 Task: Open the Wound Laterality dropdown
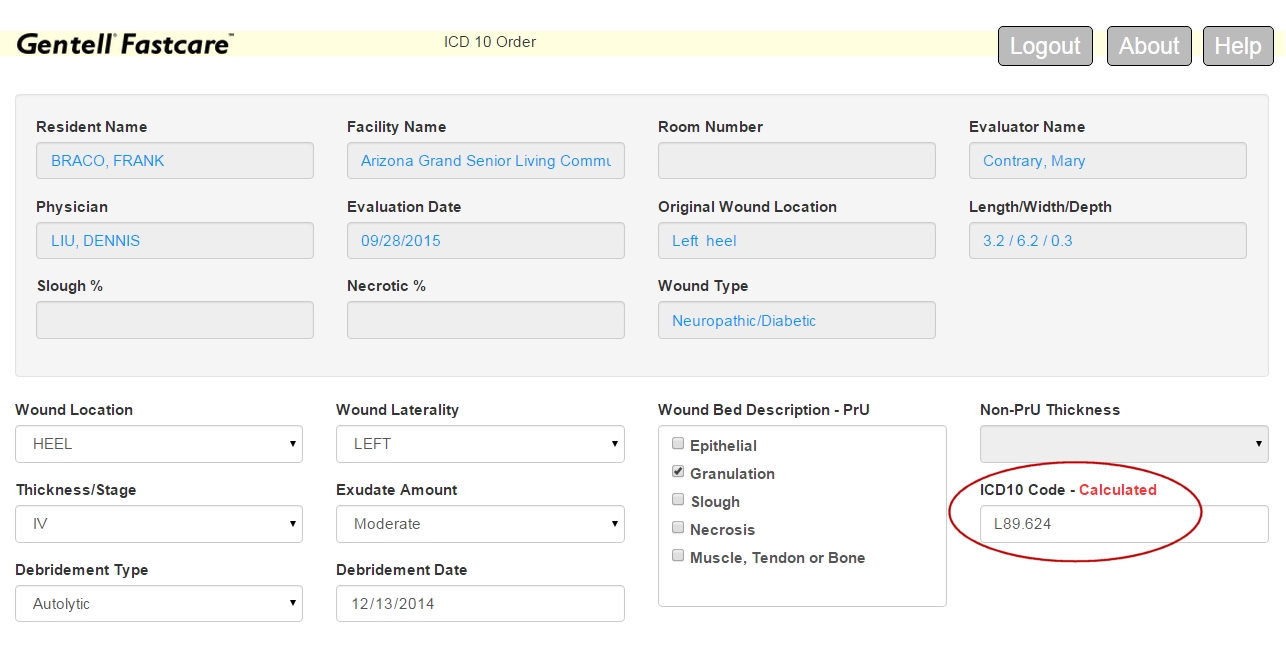coord(479,443)
